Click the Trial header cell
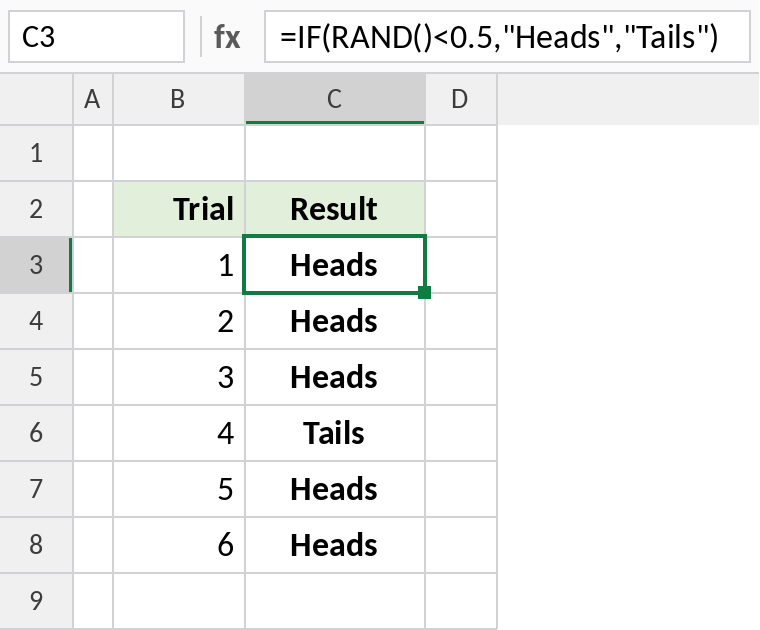This screenshot has height=630, width=760. [179, 209]
